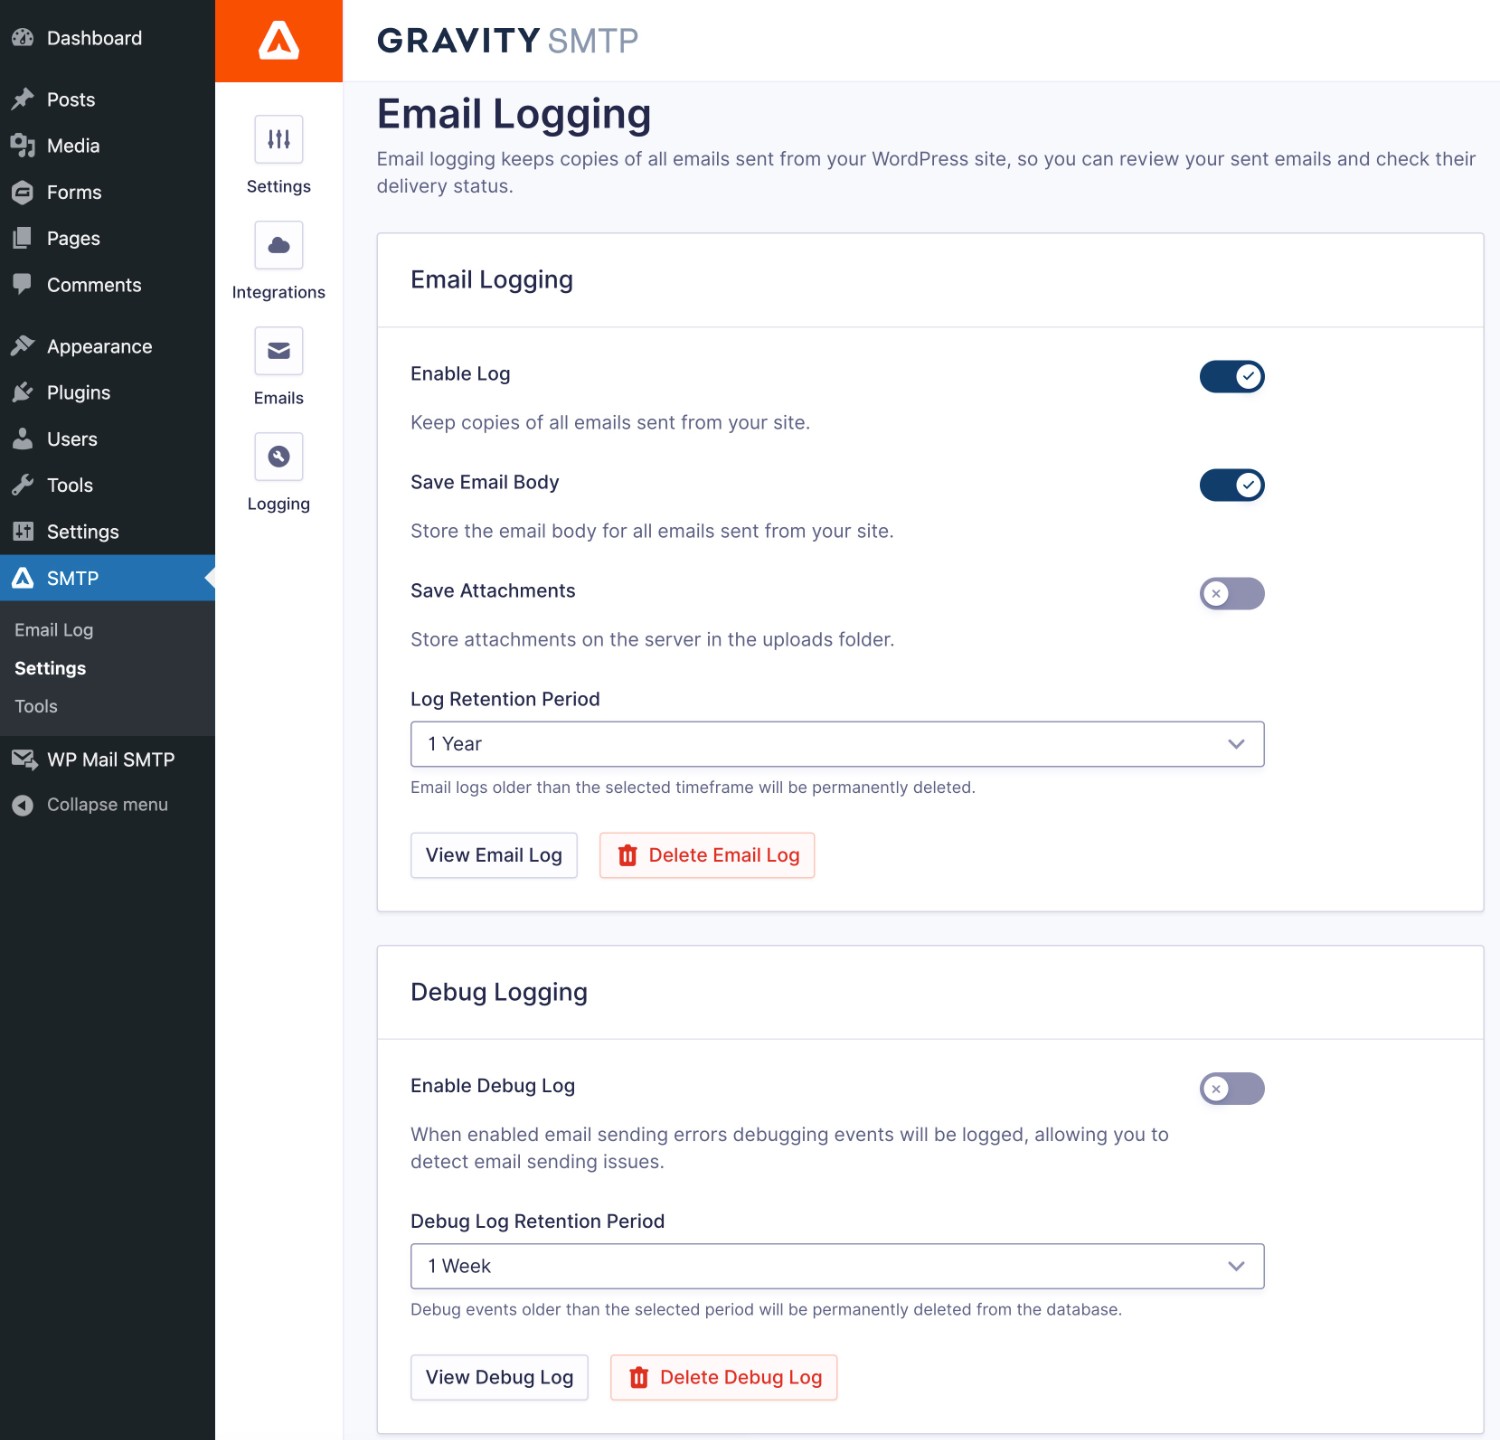The image size is (1500, 1440).
Task: Click the View Debug Log button
Action: [x=499, y=1377]
